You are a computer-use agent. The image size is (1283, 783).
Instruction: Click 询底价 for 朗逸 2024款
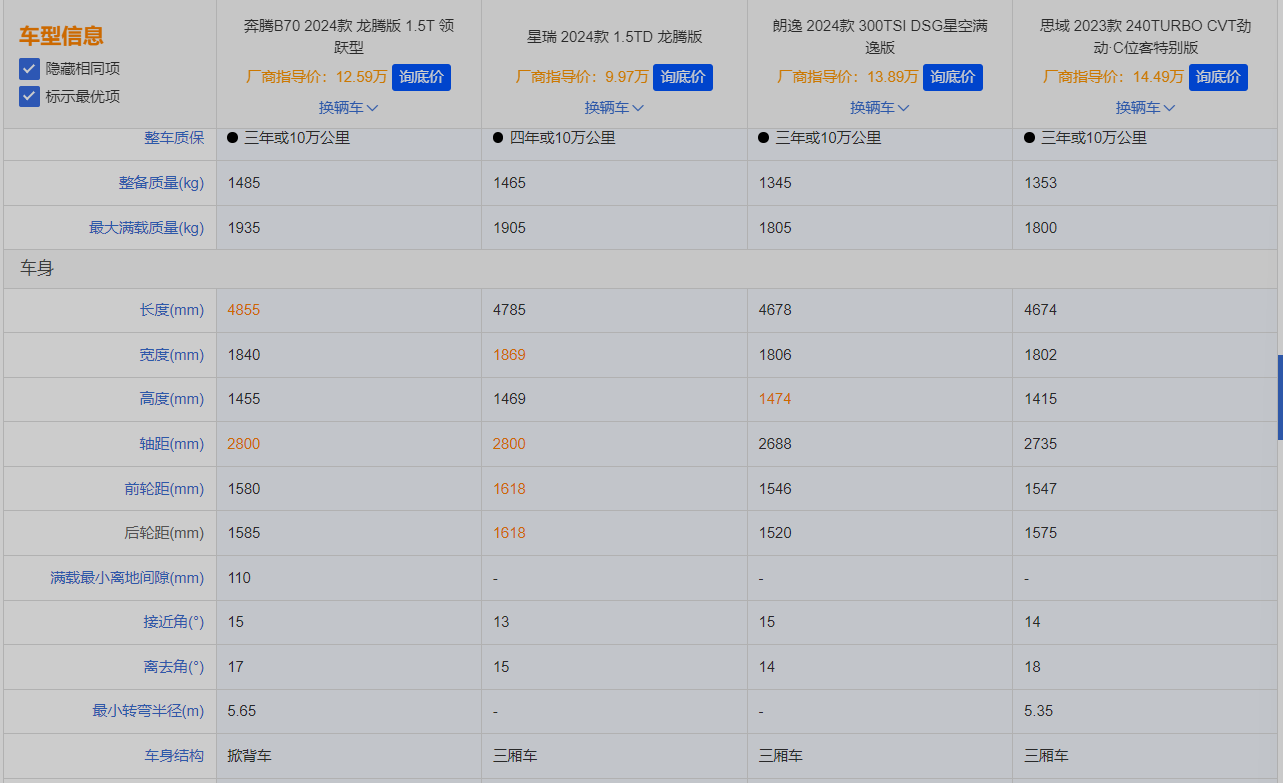[953, 77]
